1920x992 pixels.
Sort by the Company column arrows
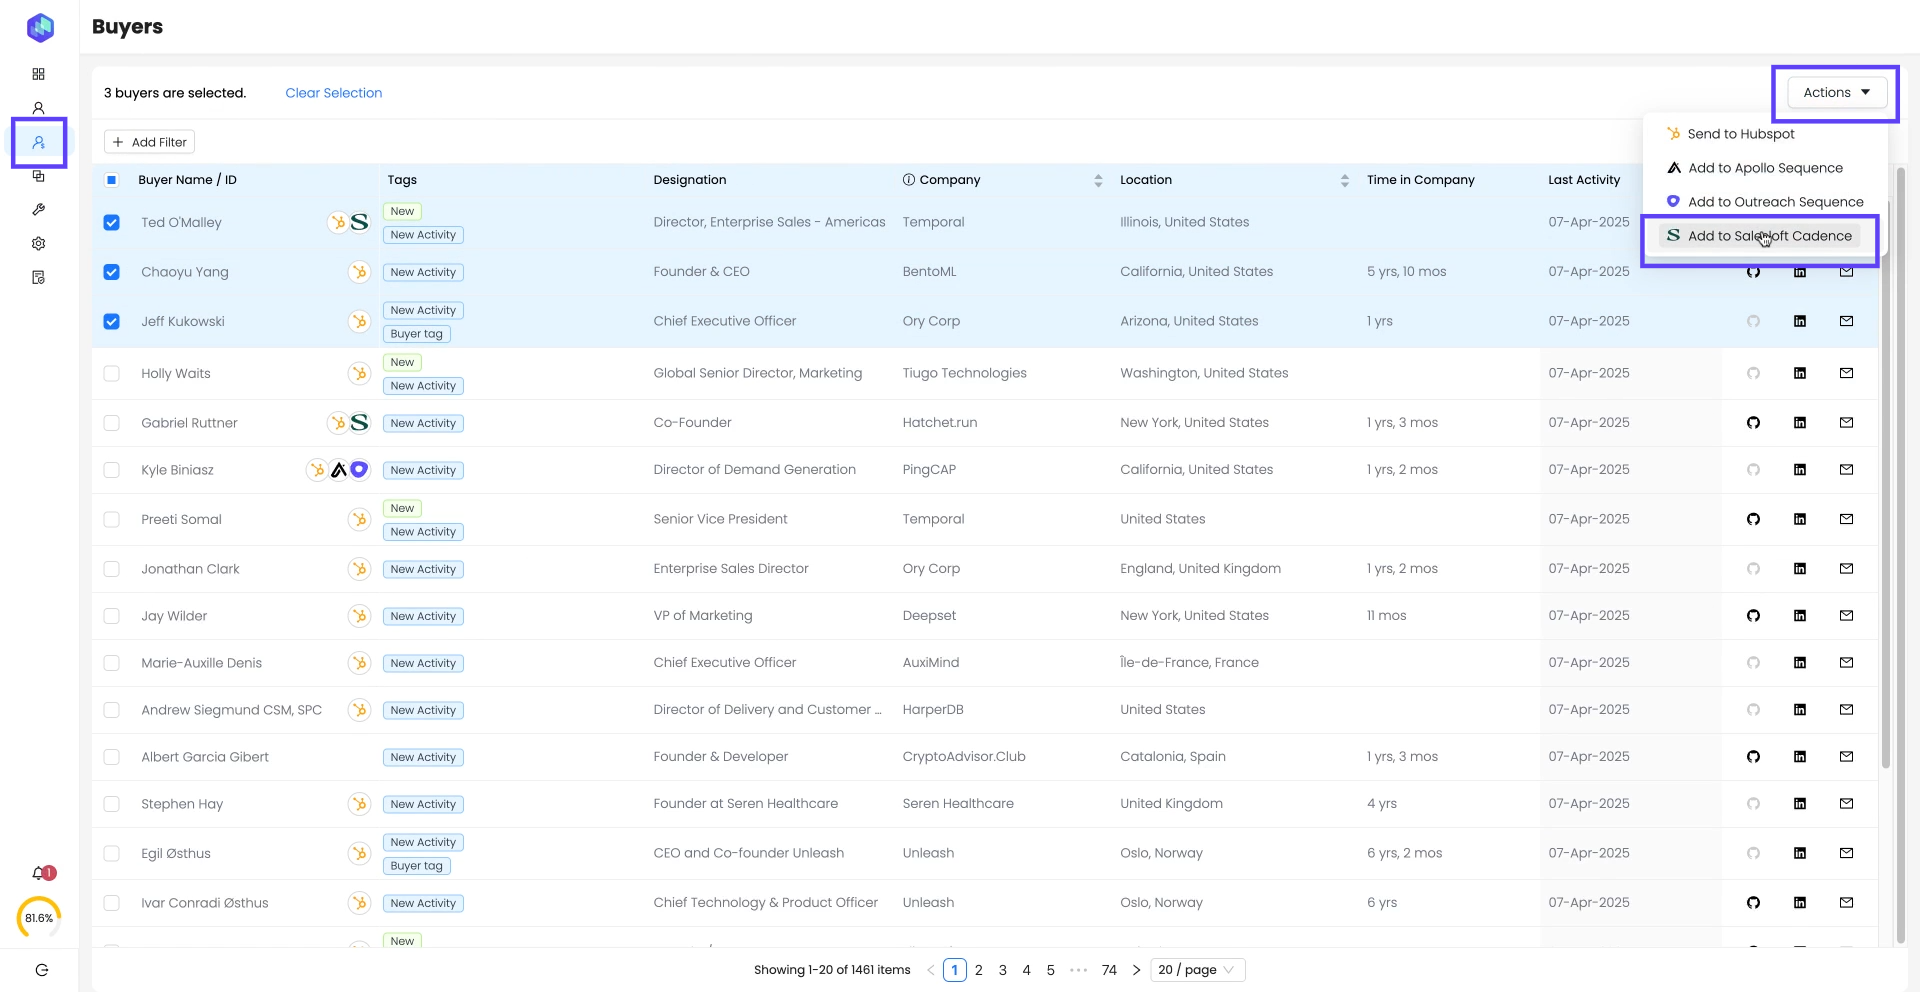(1098, 180)
